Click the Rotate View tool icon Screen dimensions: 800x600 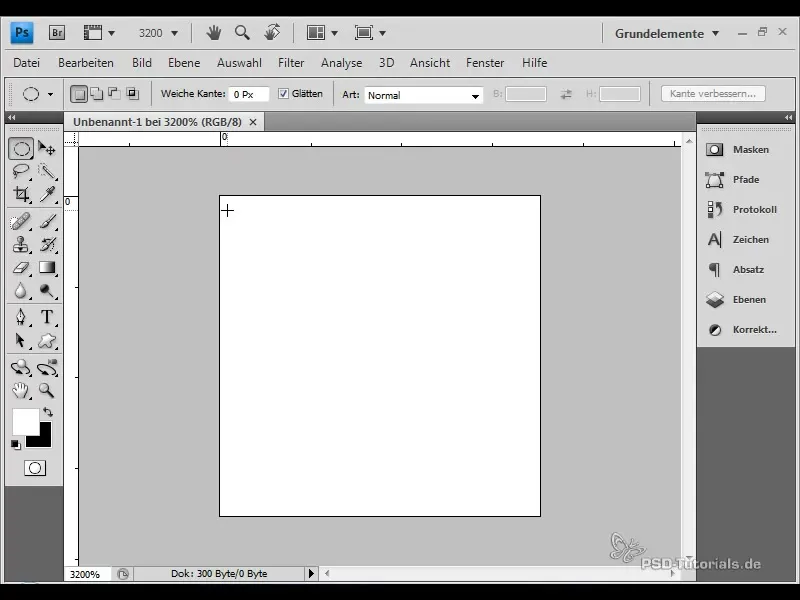click(x=272, y=33)
